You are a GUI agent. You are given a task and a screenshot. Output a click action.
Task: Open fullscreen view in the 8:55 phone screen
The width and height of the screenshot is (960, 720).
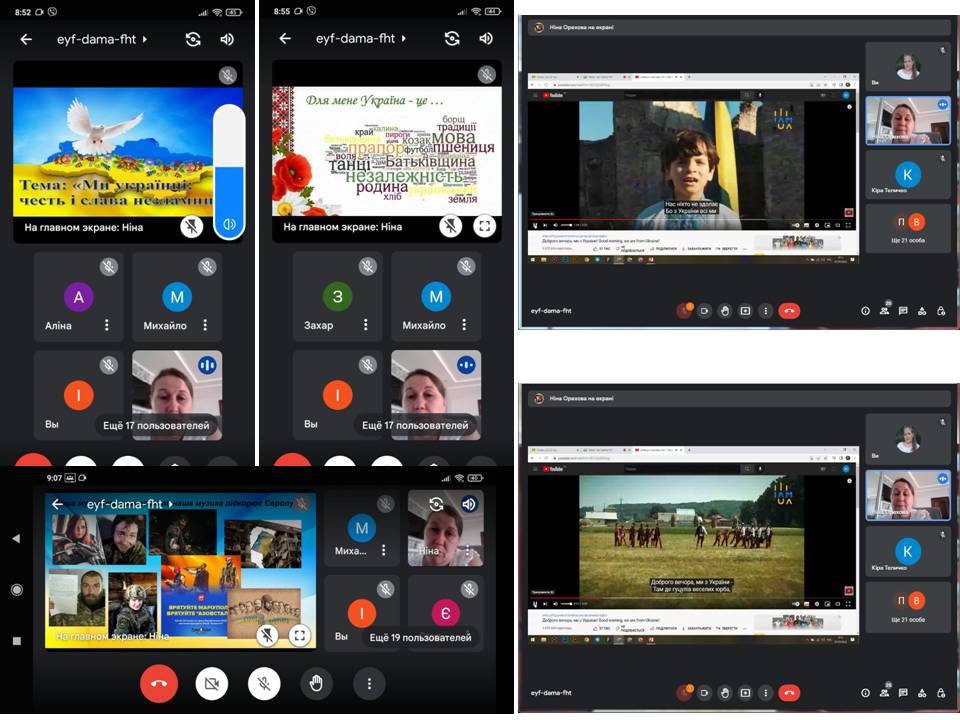click(x=485, y=226)
